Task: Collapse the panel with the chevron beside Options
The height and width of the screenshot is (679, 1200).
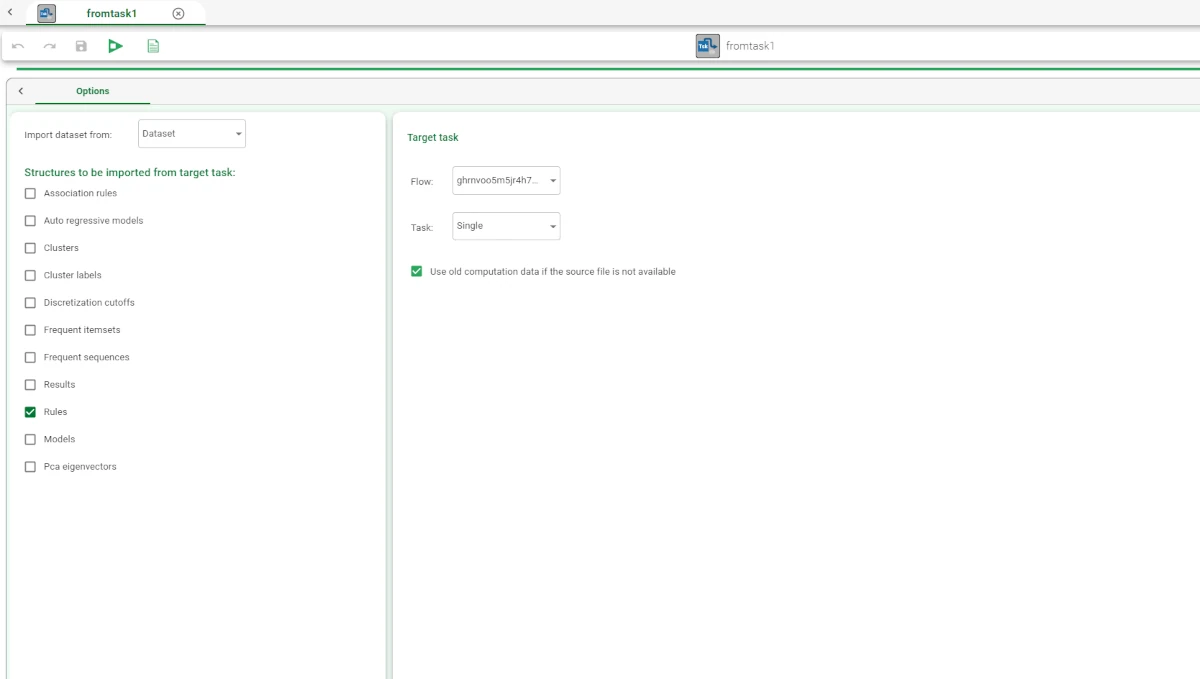Action: tap(21, 91)
